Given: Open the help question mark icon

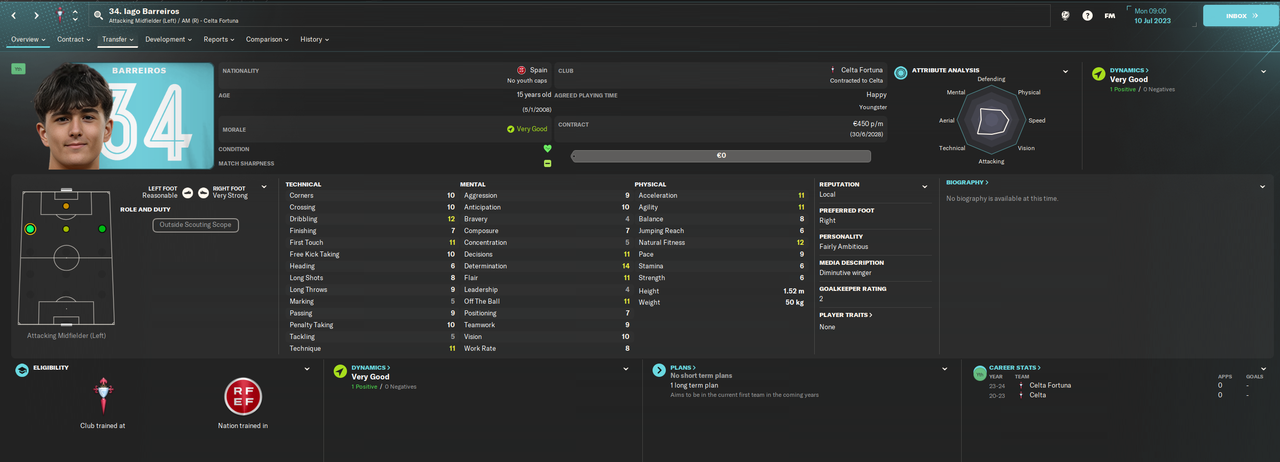Looking at the screenshot, I should pos(1087,15).
